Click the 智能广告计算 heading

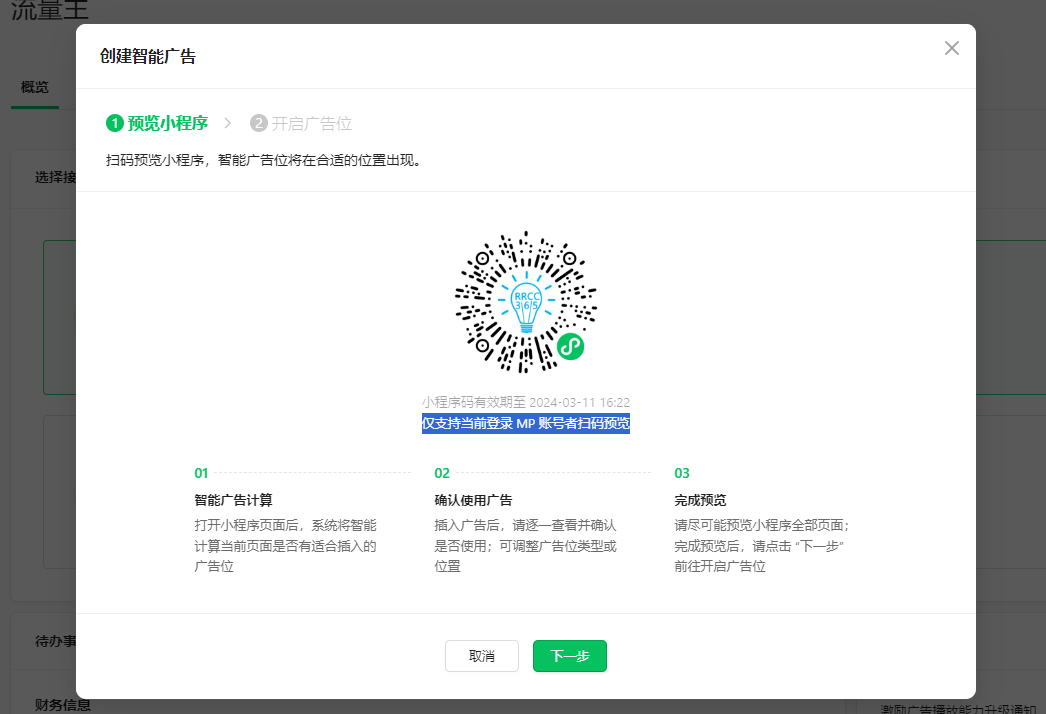233,500
